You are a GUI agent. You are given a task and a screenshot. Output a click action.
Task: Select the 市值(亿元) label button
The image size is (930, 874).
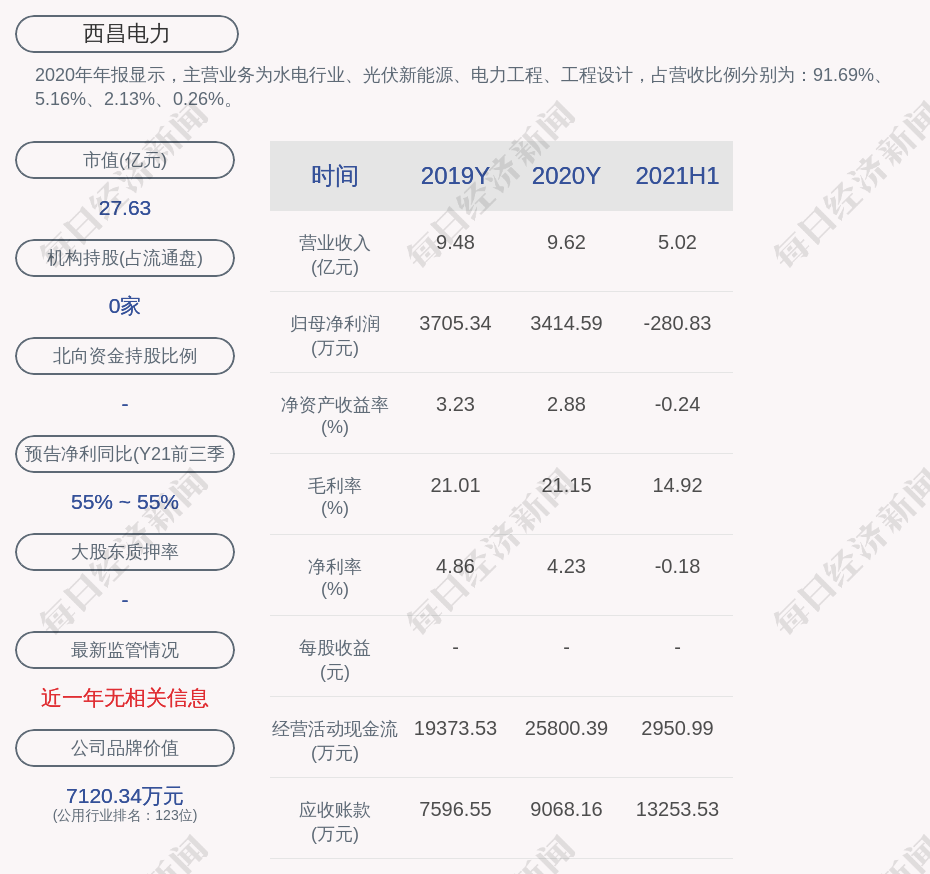125,160
